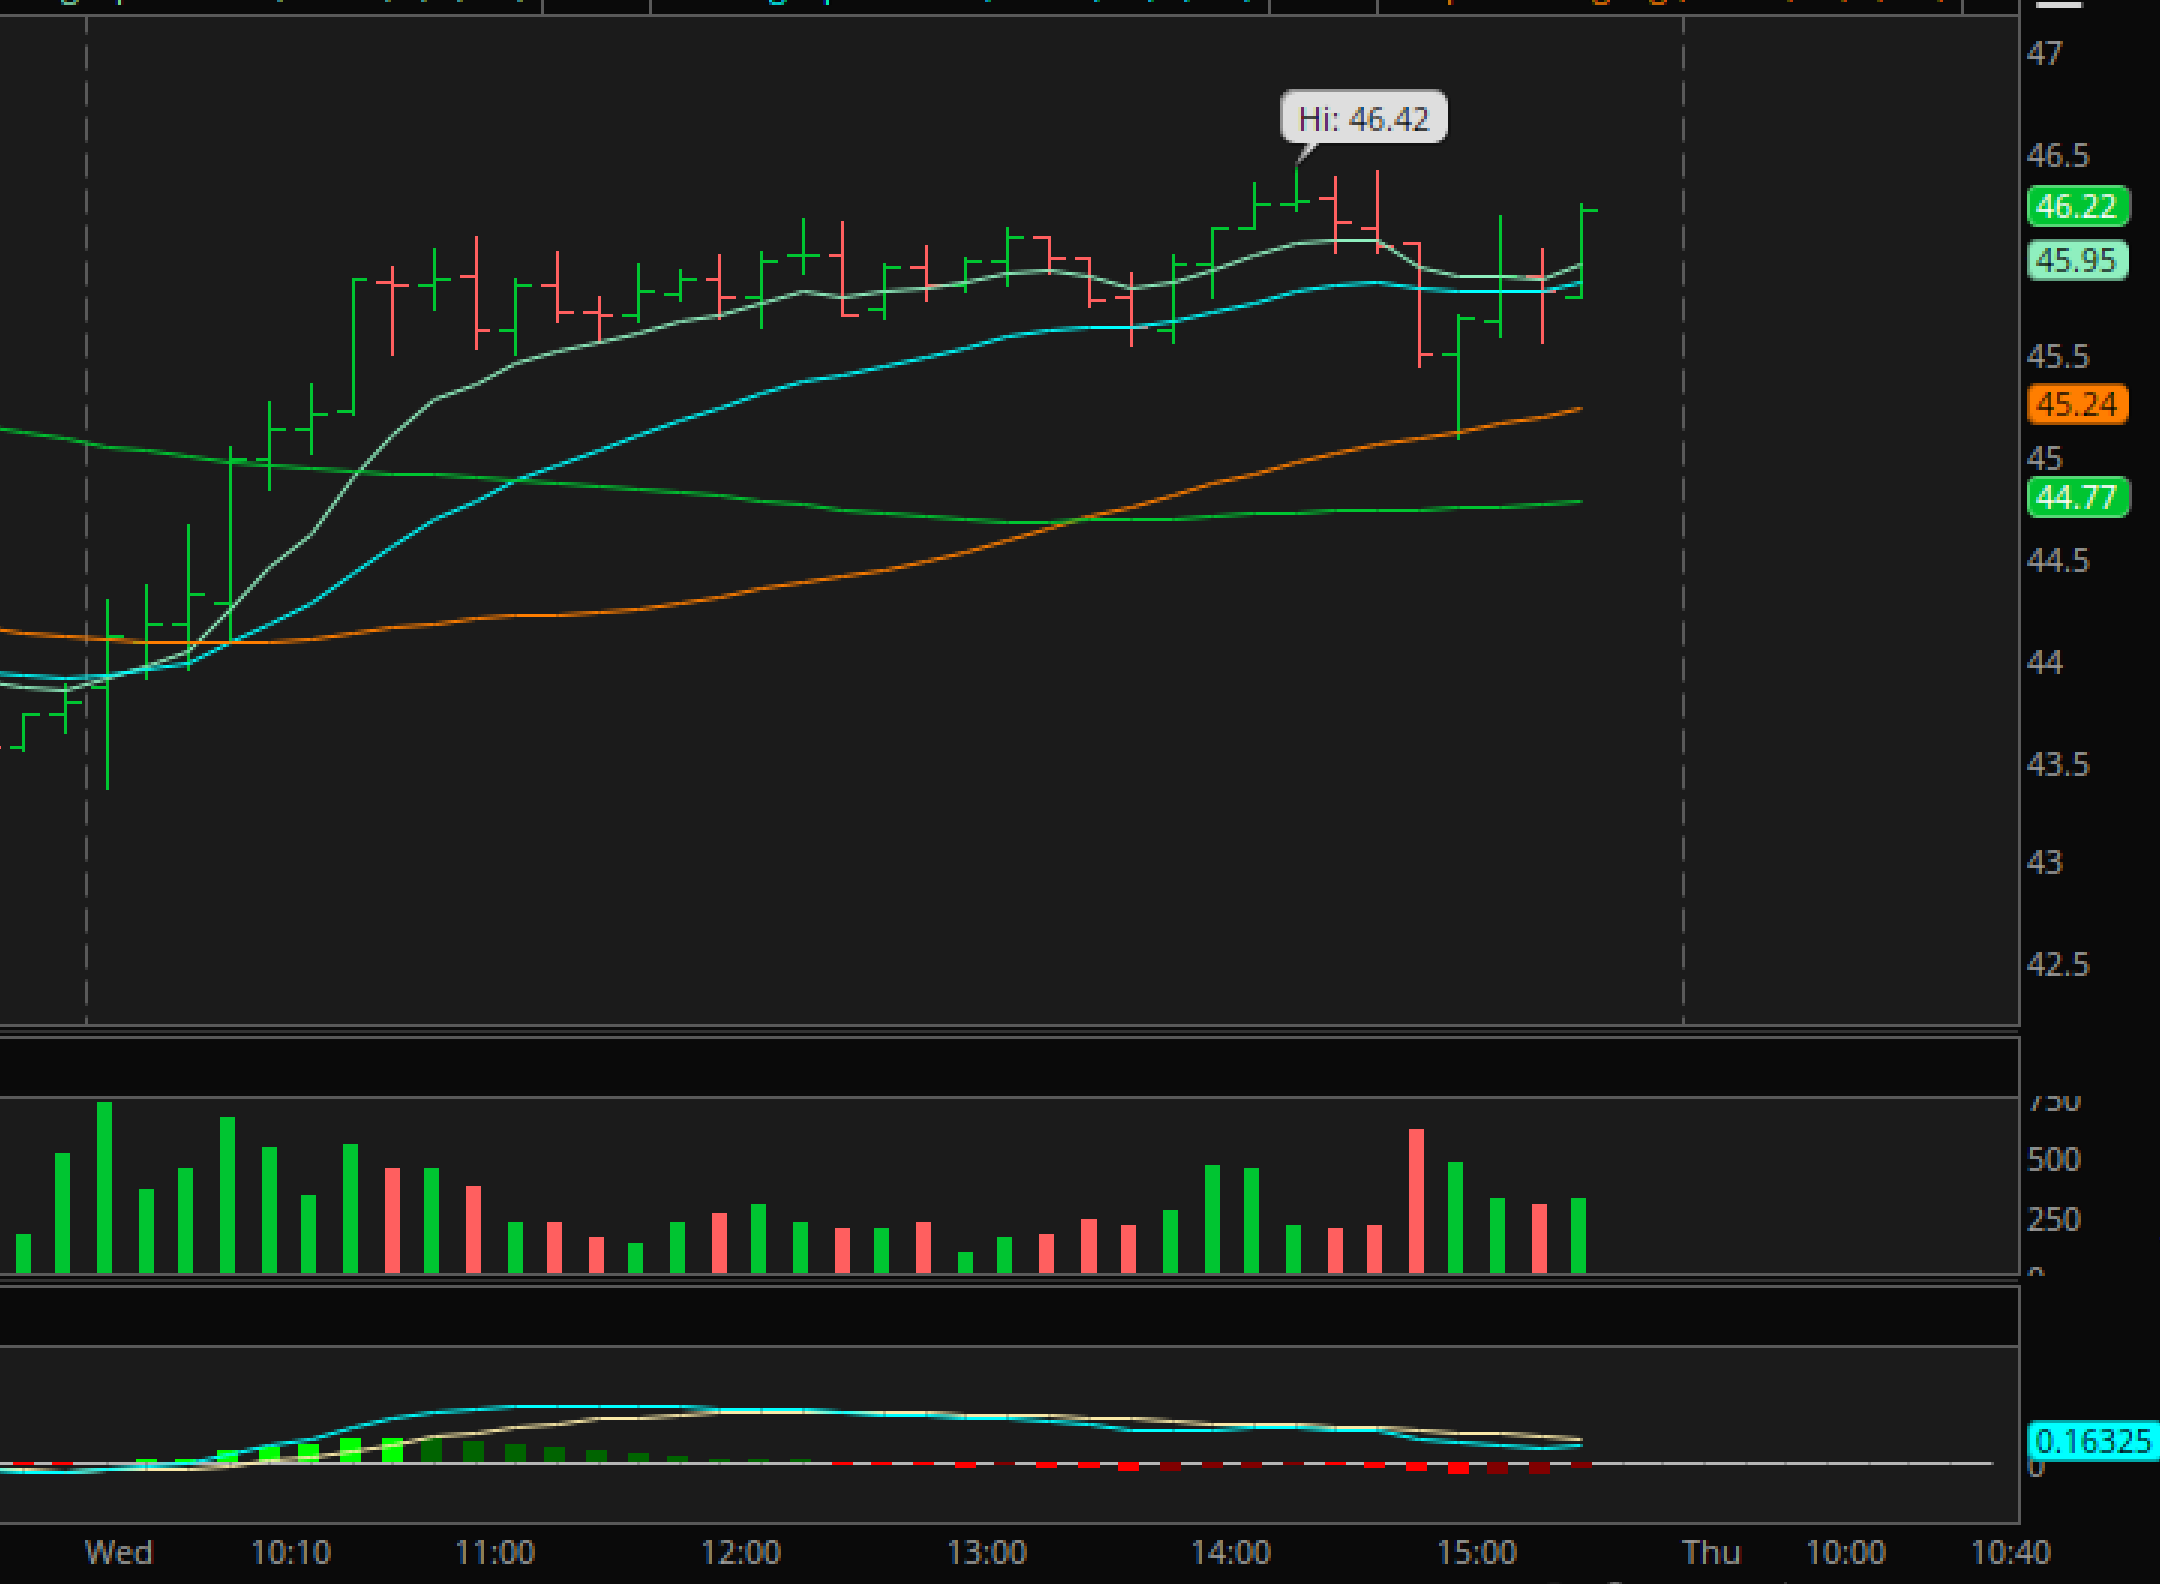Click the green 44.77 axis label

pyautogui.click(x=2077, y=497)
